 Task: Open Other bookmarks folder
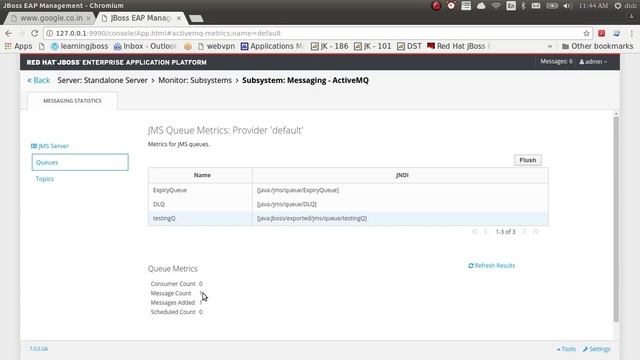pyautogui.click(x=598, y=46)
